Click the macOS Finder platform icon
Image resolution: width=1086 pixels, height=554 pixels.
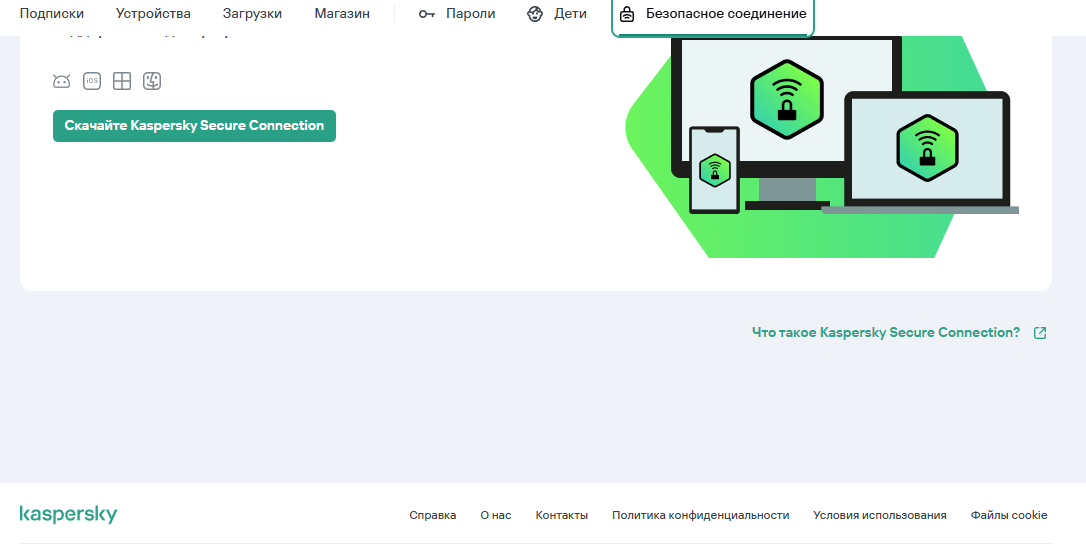point(152,81)
